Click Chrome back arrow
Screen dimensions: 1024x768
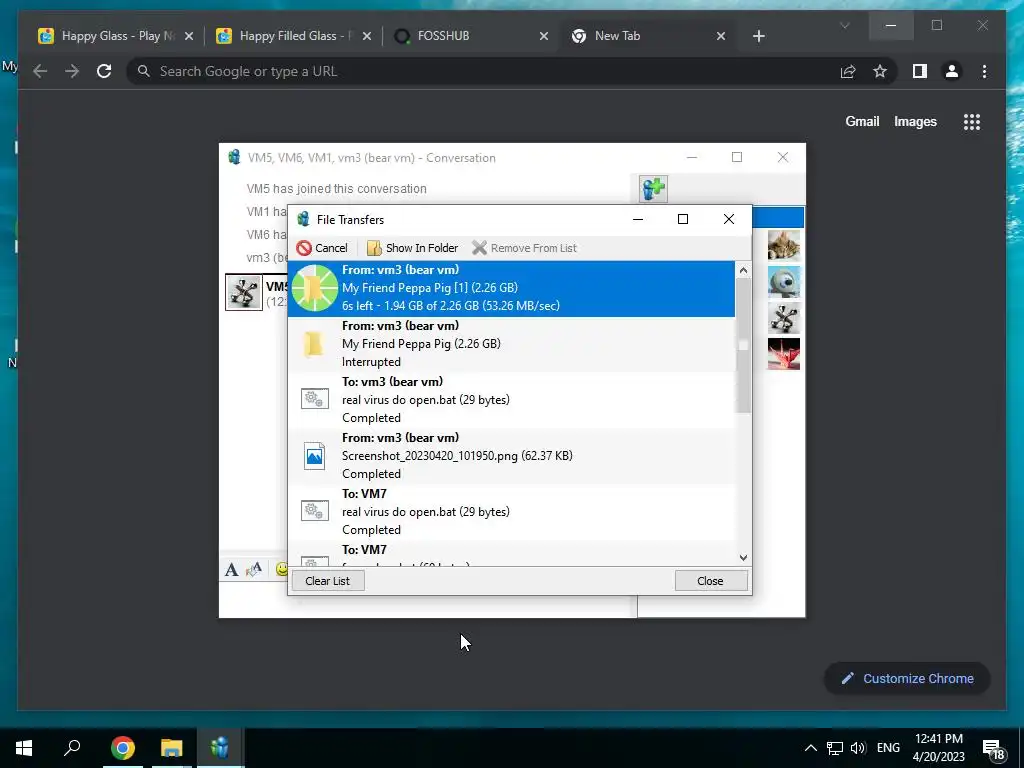[40, 71]
